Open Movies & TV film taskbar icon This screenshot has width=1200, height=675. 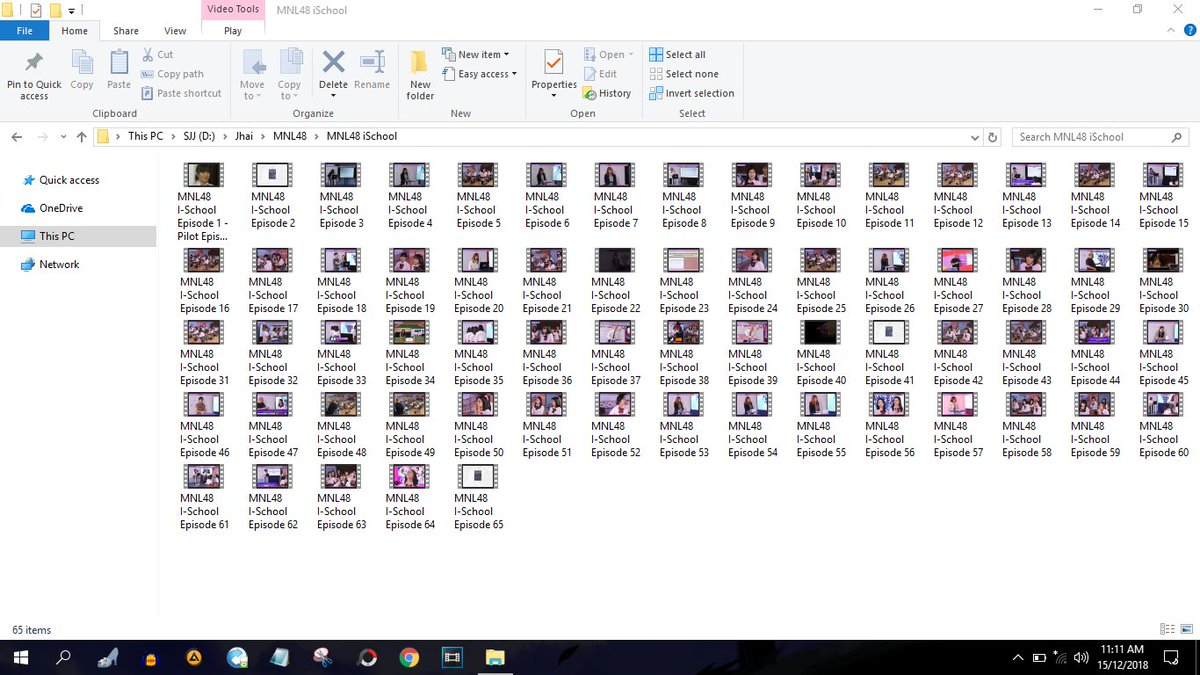tap(452, 657)
